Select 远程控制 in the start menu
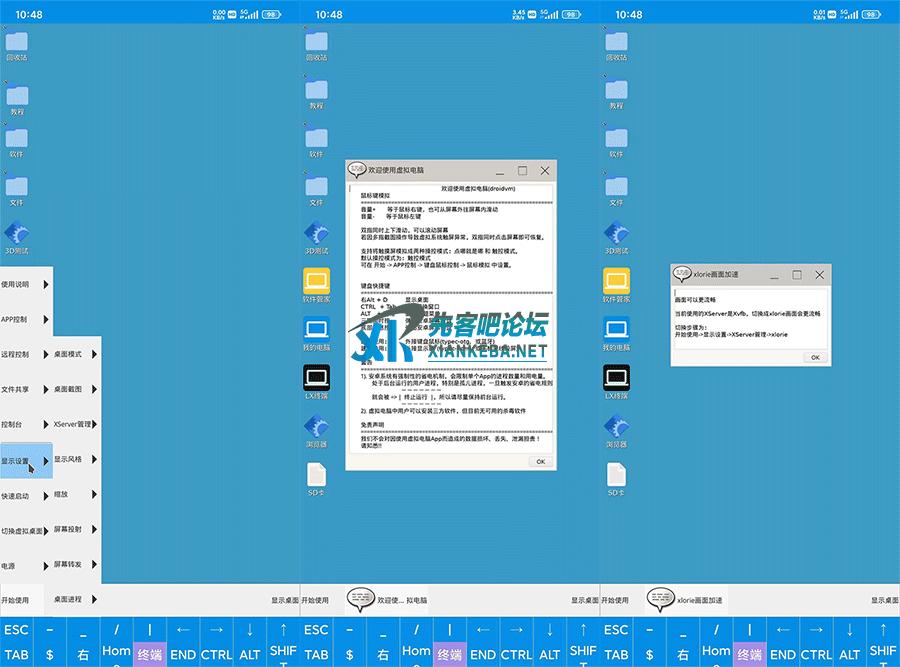Viewport: 900px width, 667px height. click(24, 354)
